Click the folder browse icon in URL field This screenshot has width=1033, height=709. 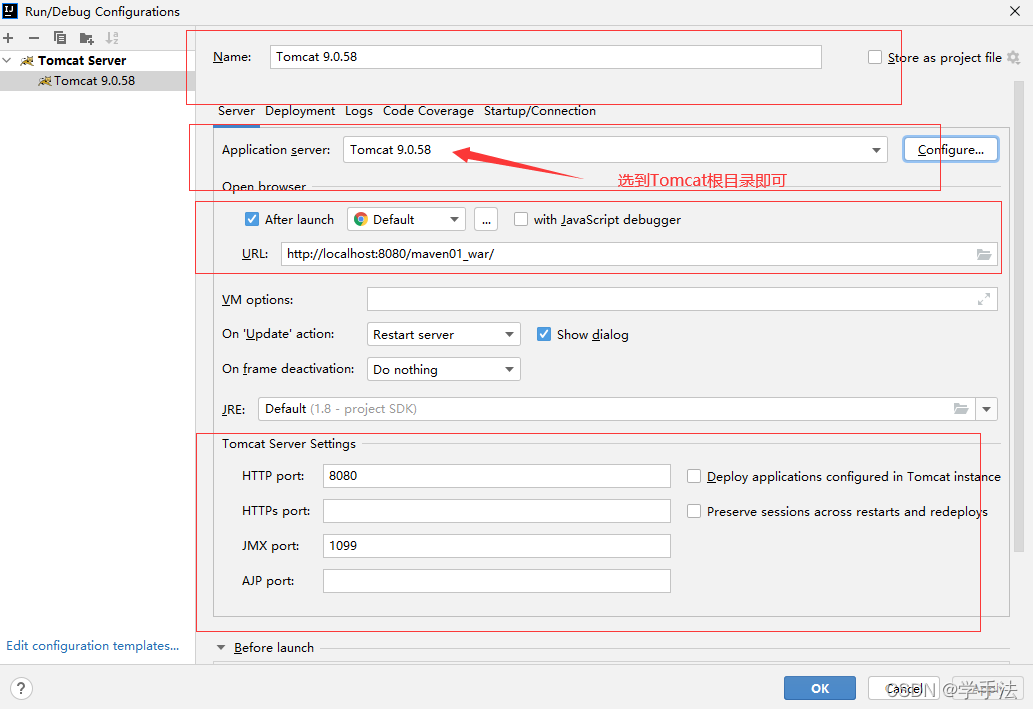click(984, 254)
